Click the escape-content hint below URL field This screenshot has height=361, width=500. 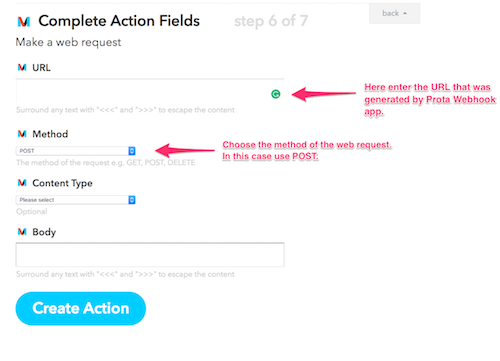125,110
